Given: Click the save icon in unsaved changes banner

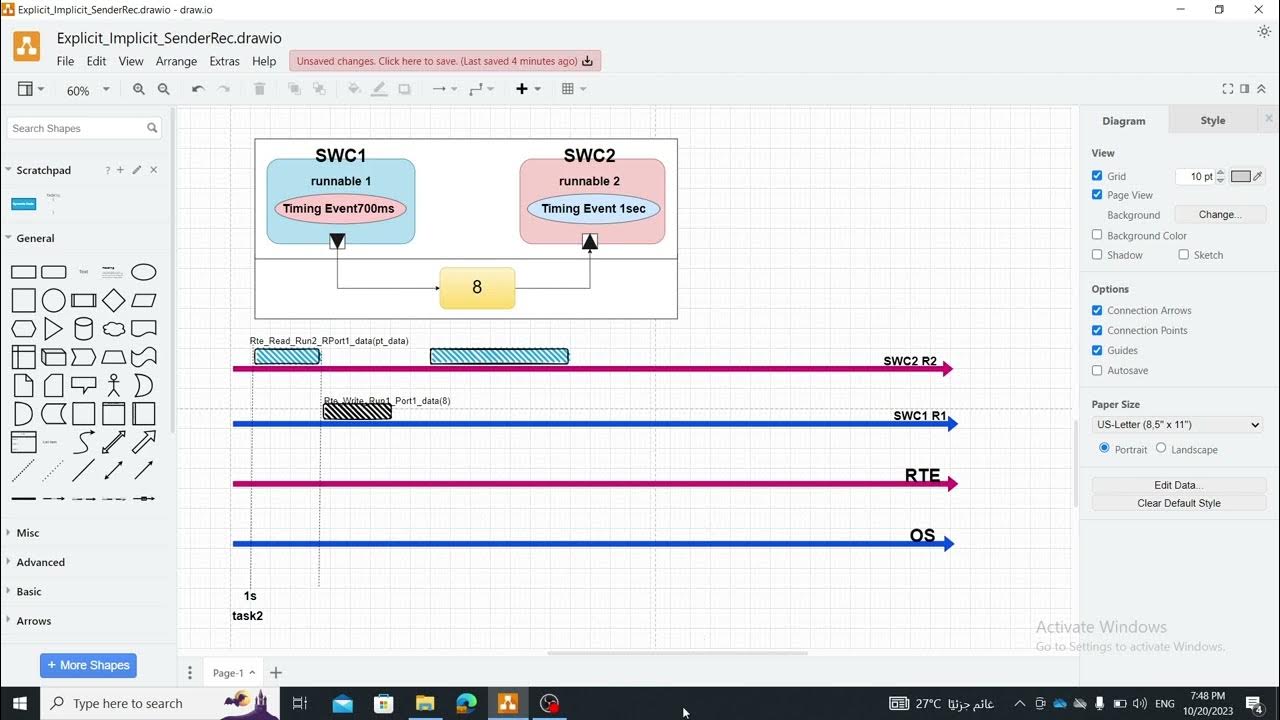Looking at the screenshot, I should tap(587, 61).
